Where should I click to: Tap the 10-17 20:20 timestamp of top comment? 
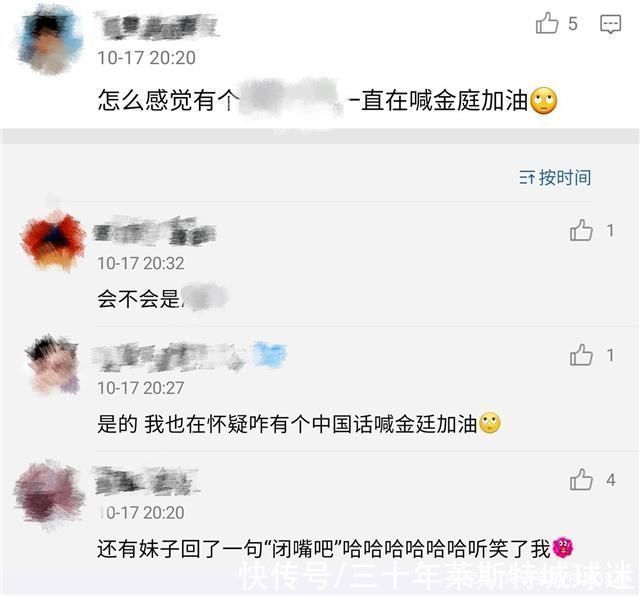(x=147, y=58)
